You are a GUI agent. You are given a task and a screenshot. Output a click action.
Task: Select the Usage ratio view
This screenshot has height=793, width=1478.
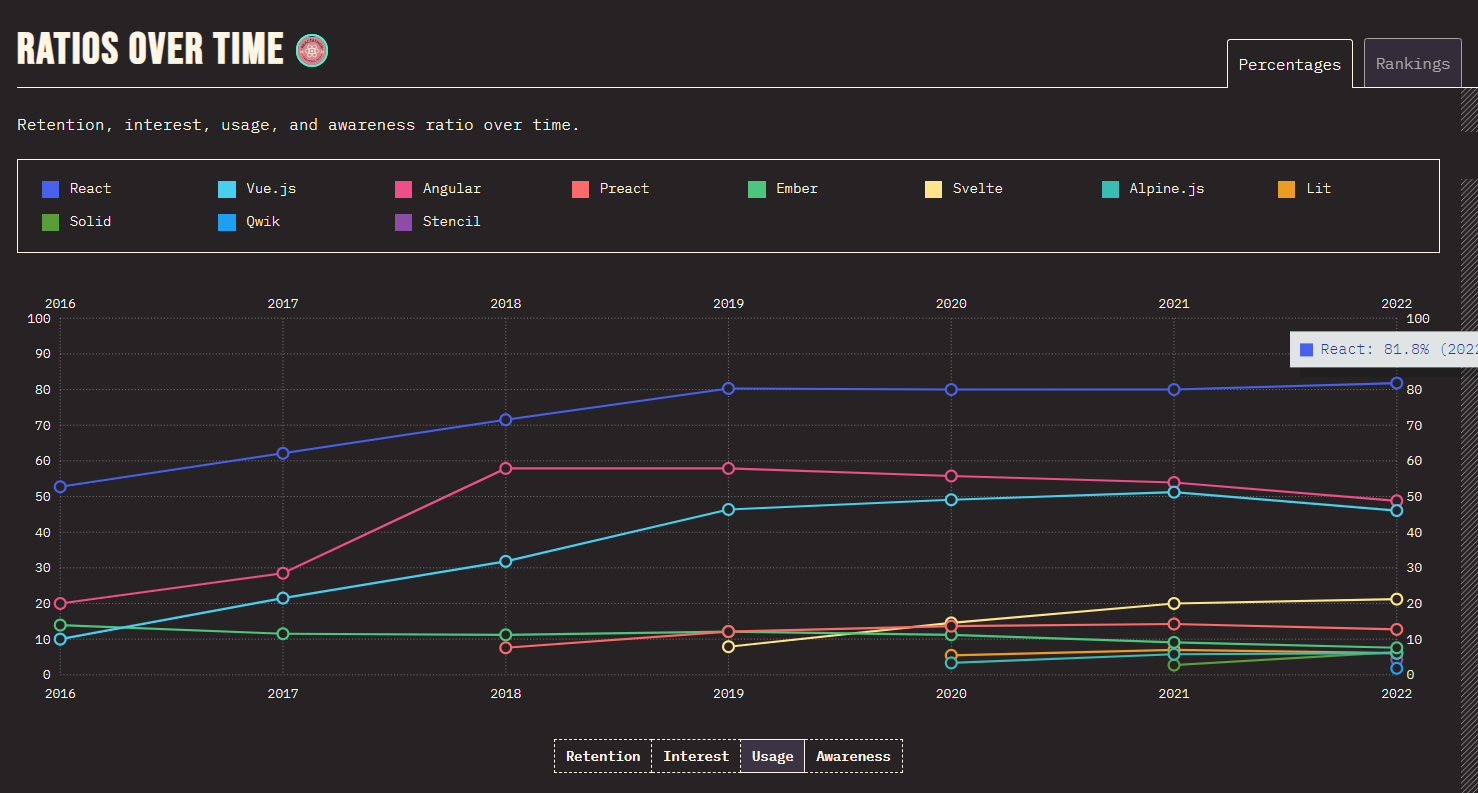click(x=772, y=756)
